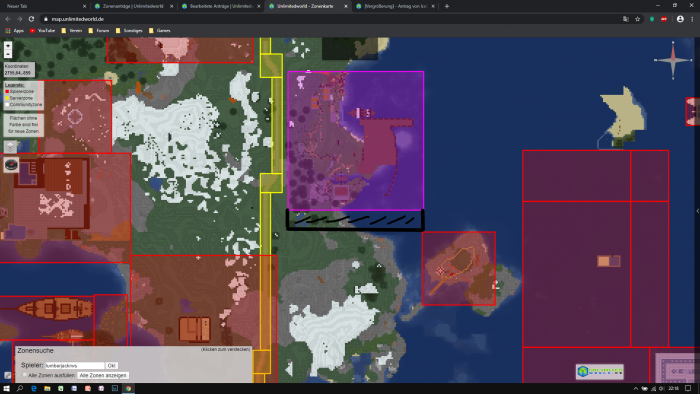Switch to the Bearbeitete Anträge tab

tap(220, 6)
